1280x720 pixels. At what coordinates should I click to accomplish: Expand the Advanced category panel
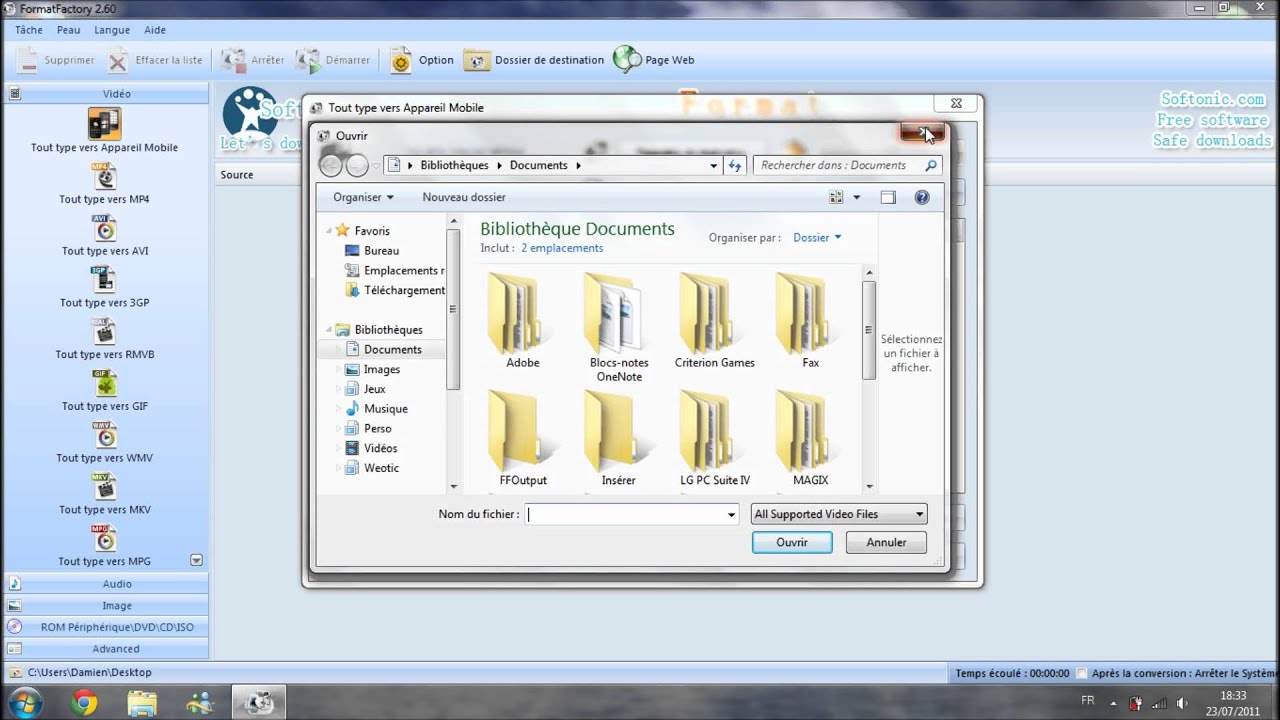click(105, 649)
